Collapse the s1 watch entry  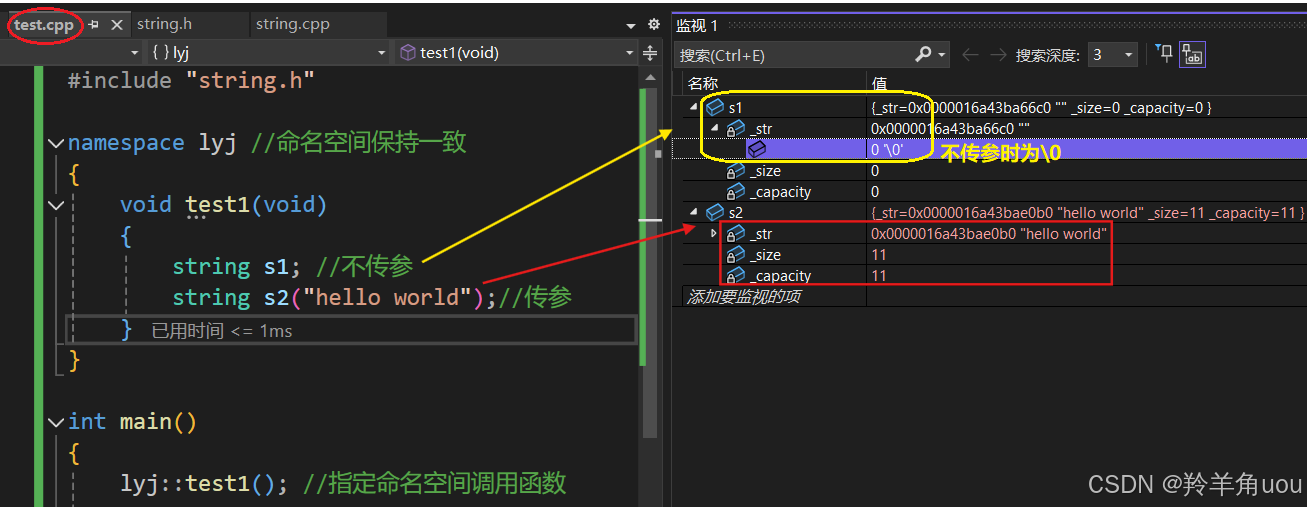pyautogui.click(x=694, y=107)
